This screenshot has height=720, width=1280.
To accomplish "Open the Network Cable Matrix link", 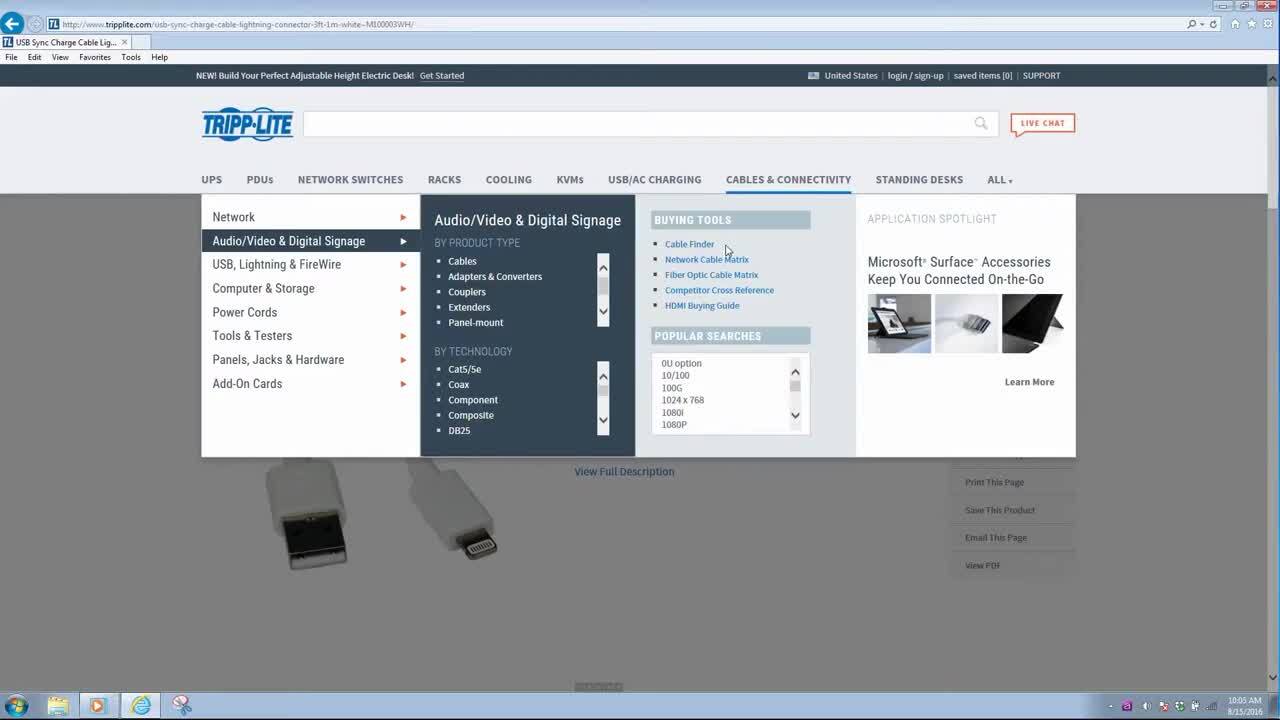I will pyautogui.click(x=706, y=260).
